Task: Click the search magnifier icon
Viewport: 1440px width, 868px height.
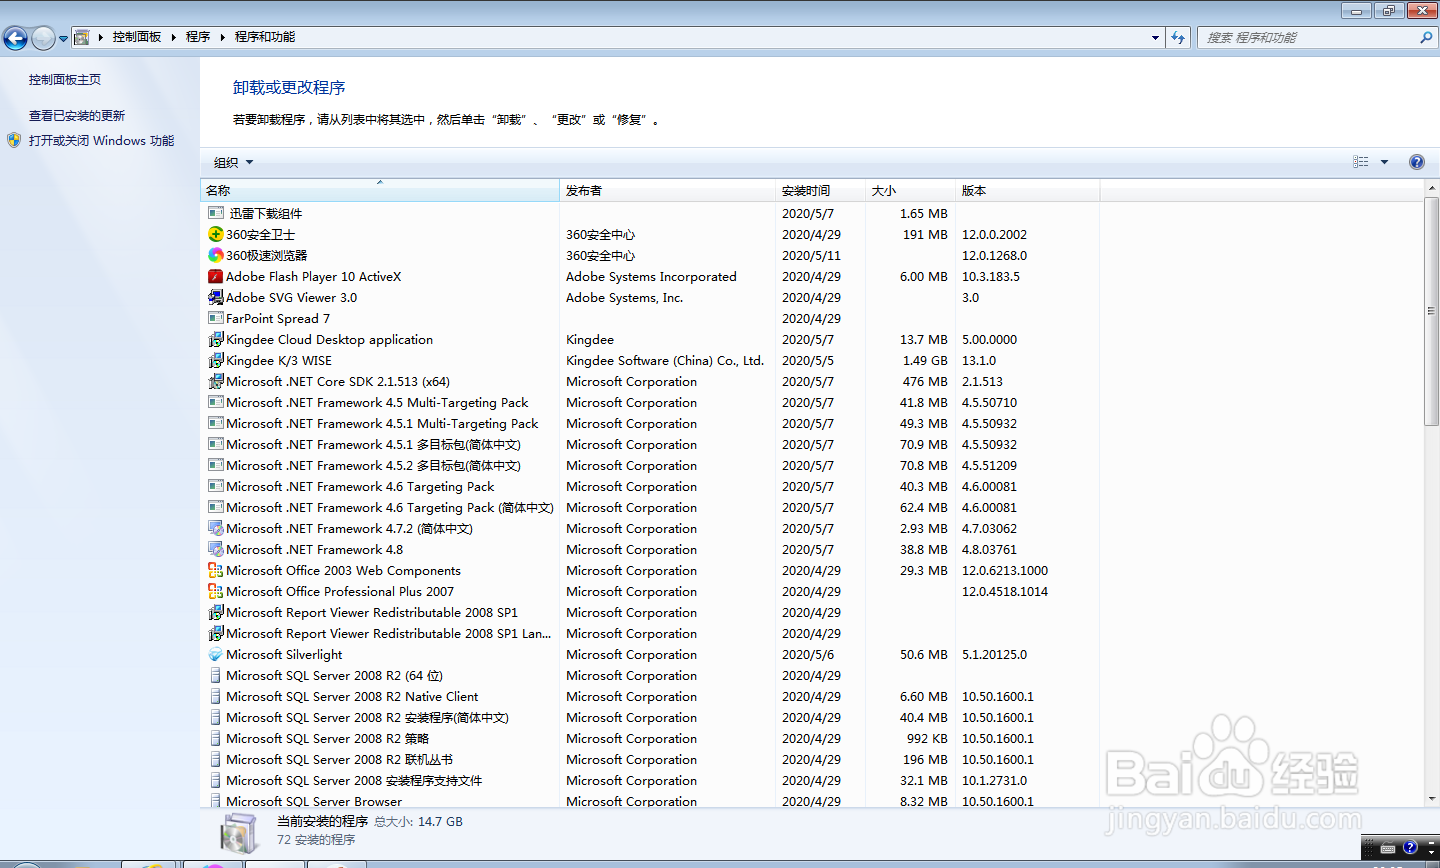Action: point(1426,38)
